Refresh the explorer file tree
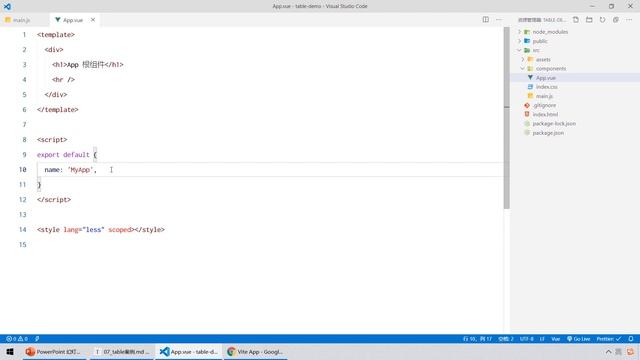This screenshot has width=640, height=360. click(602, 20)
